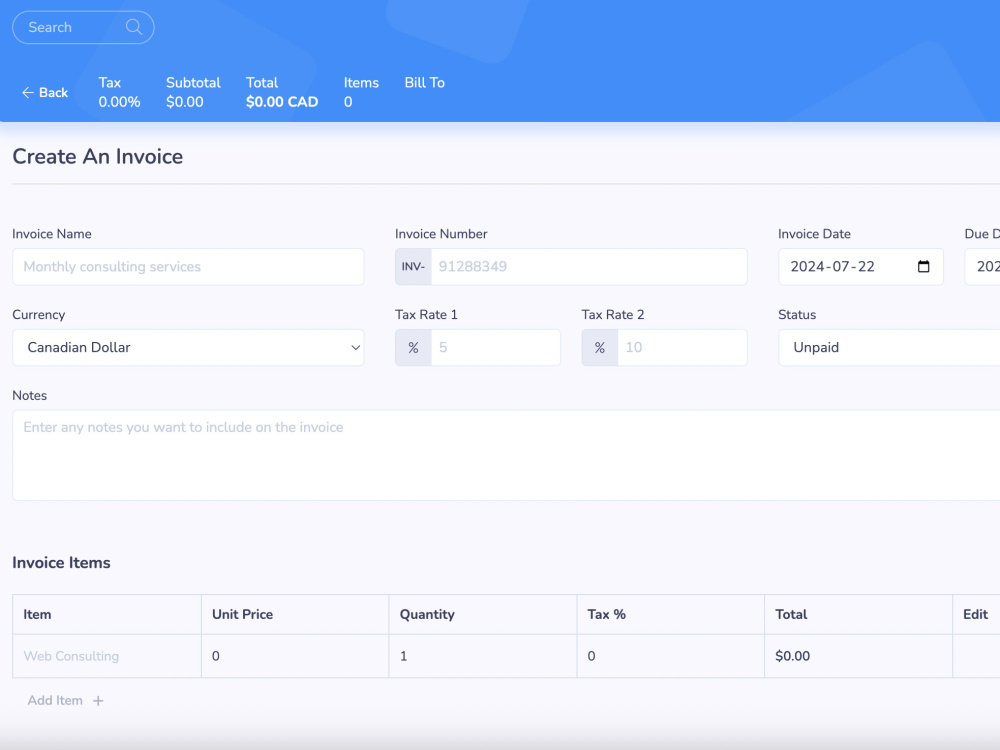Click the Tax Rate 2 input

(682, 348)
